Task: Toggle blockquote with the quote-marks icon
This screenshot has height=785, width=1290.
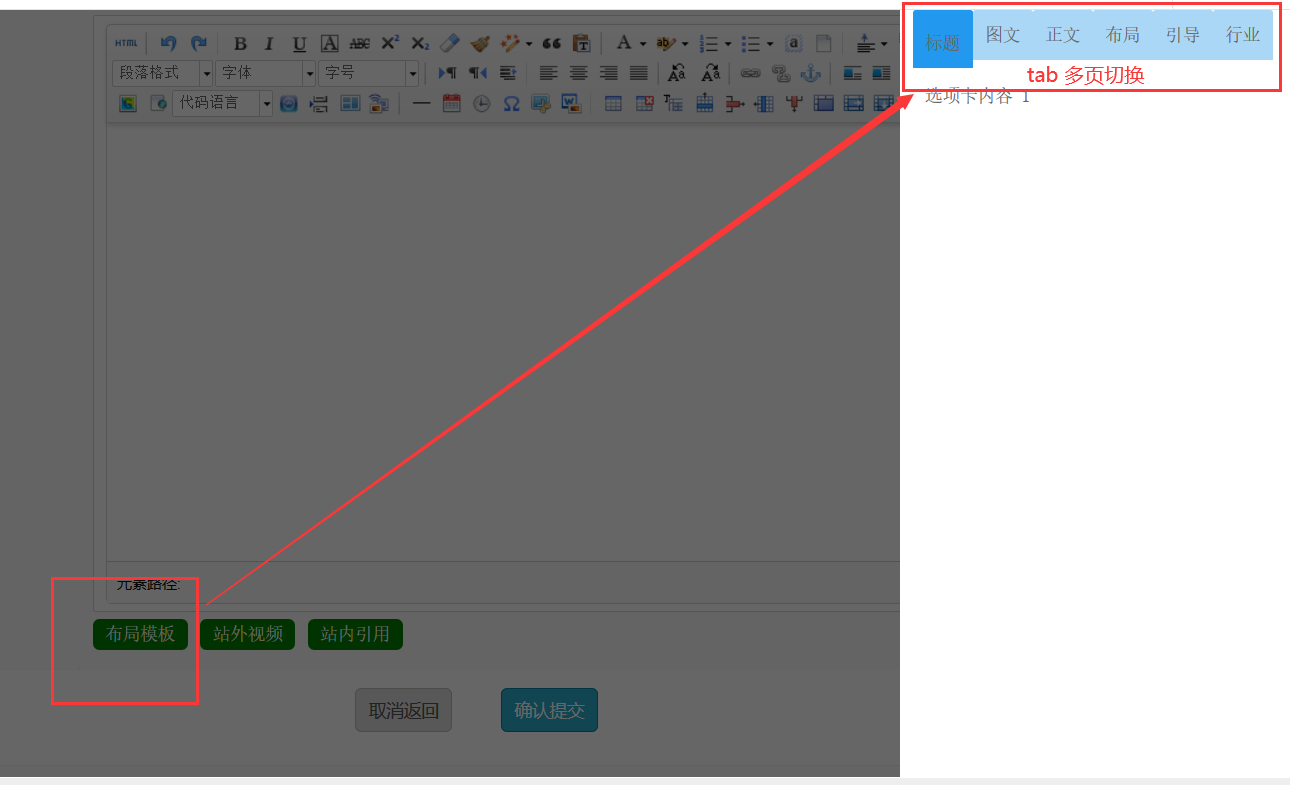Action: click(551, 43)
